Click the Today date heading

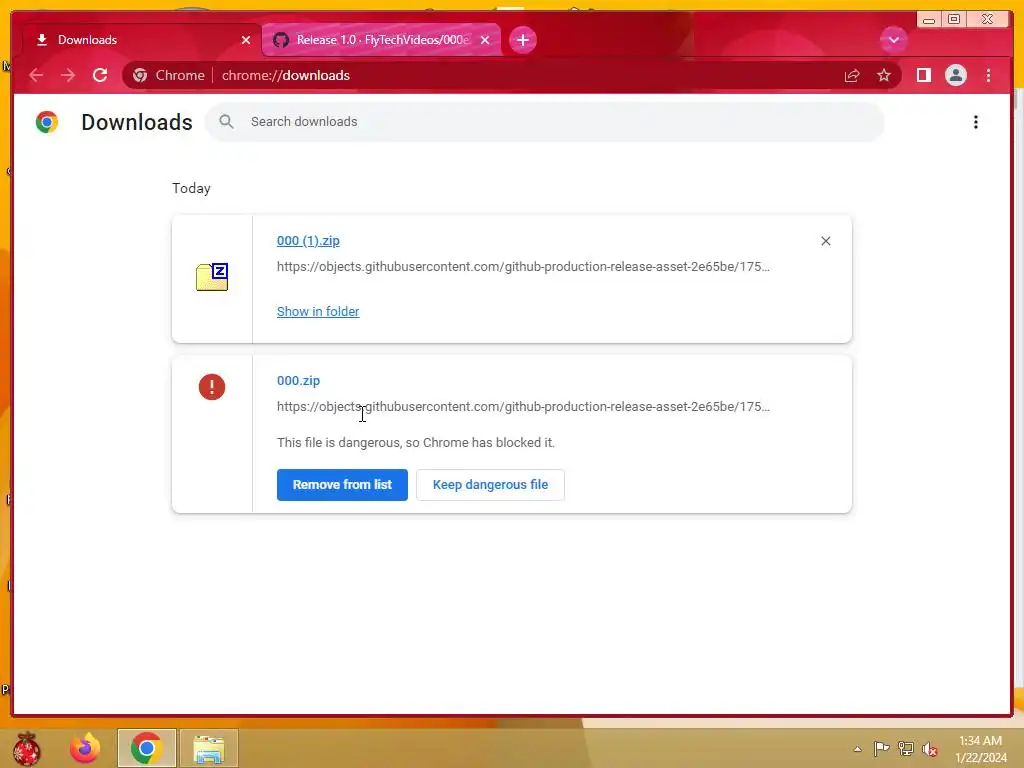[x=191, y=188]
